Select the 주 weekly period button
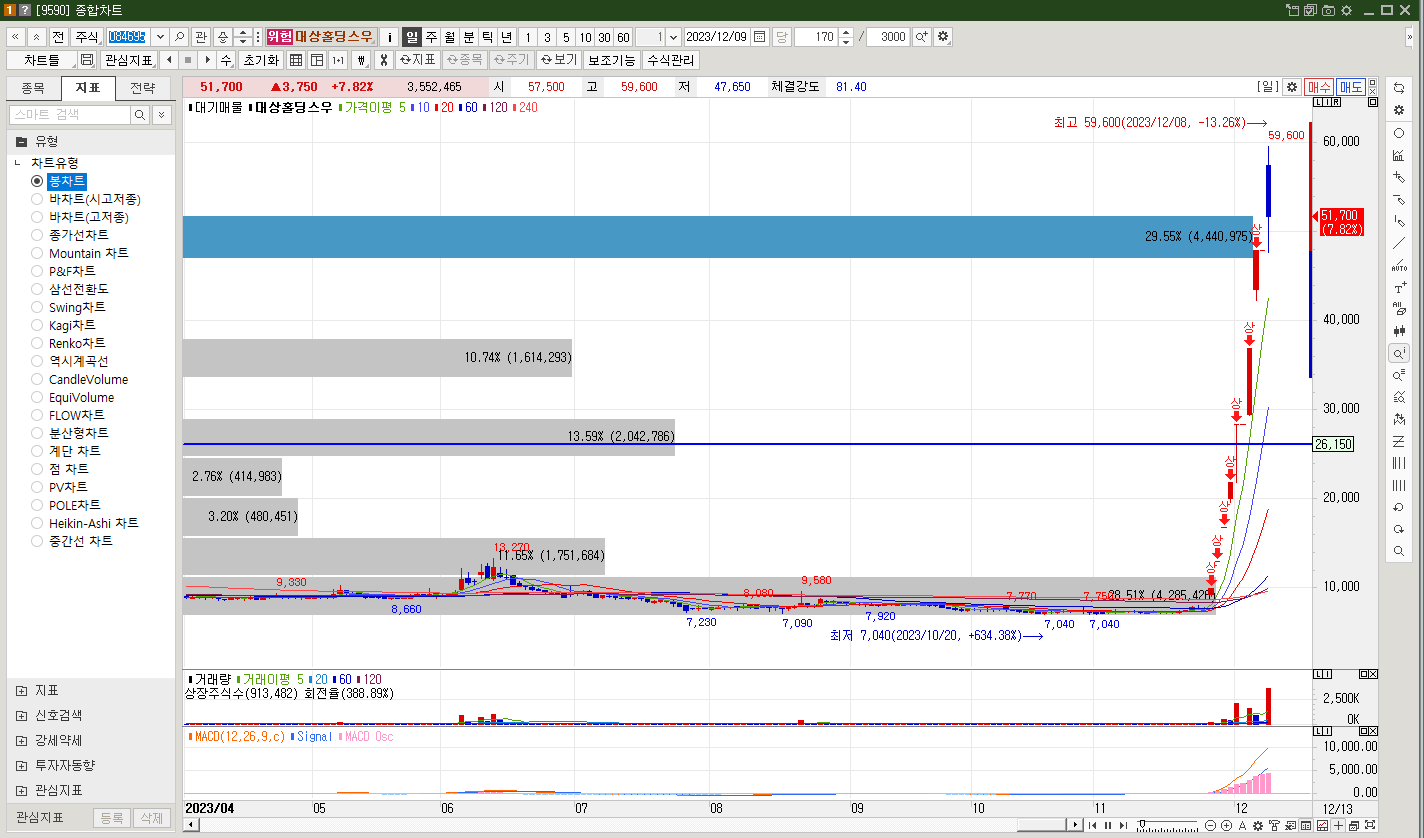Screen dimensions: 1424x838 [431, 37]
